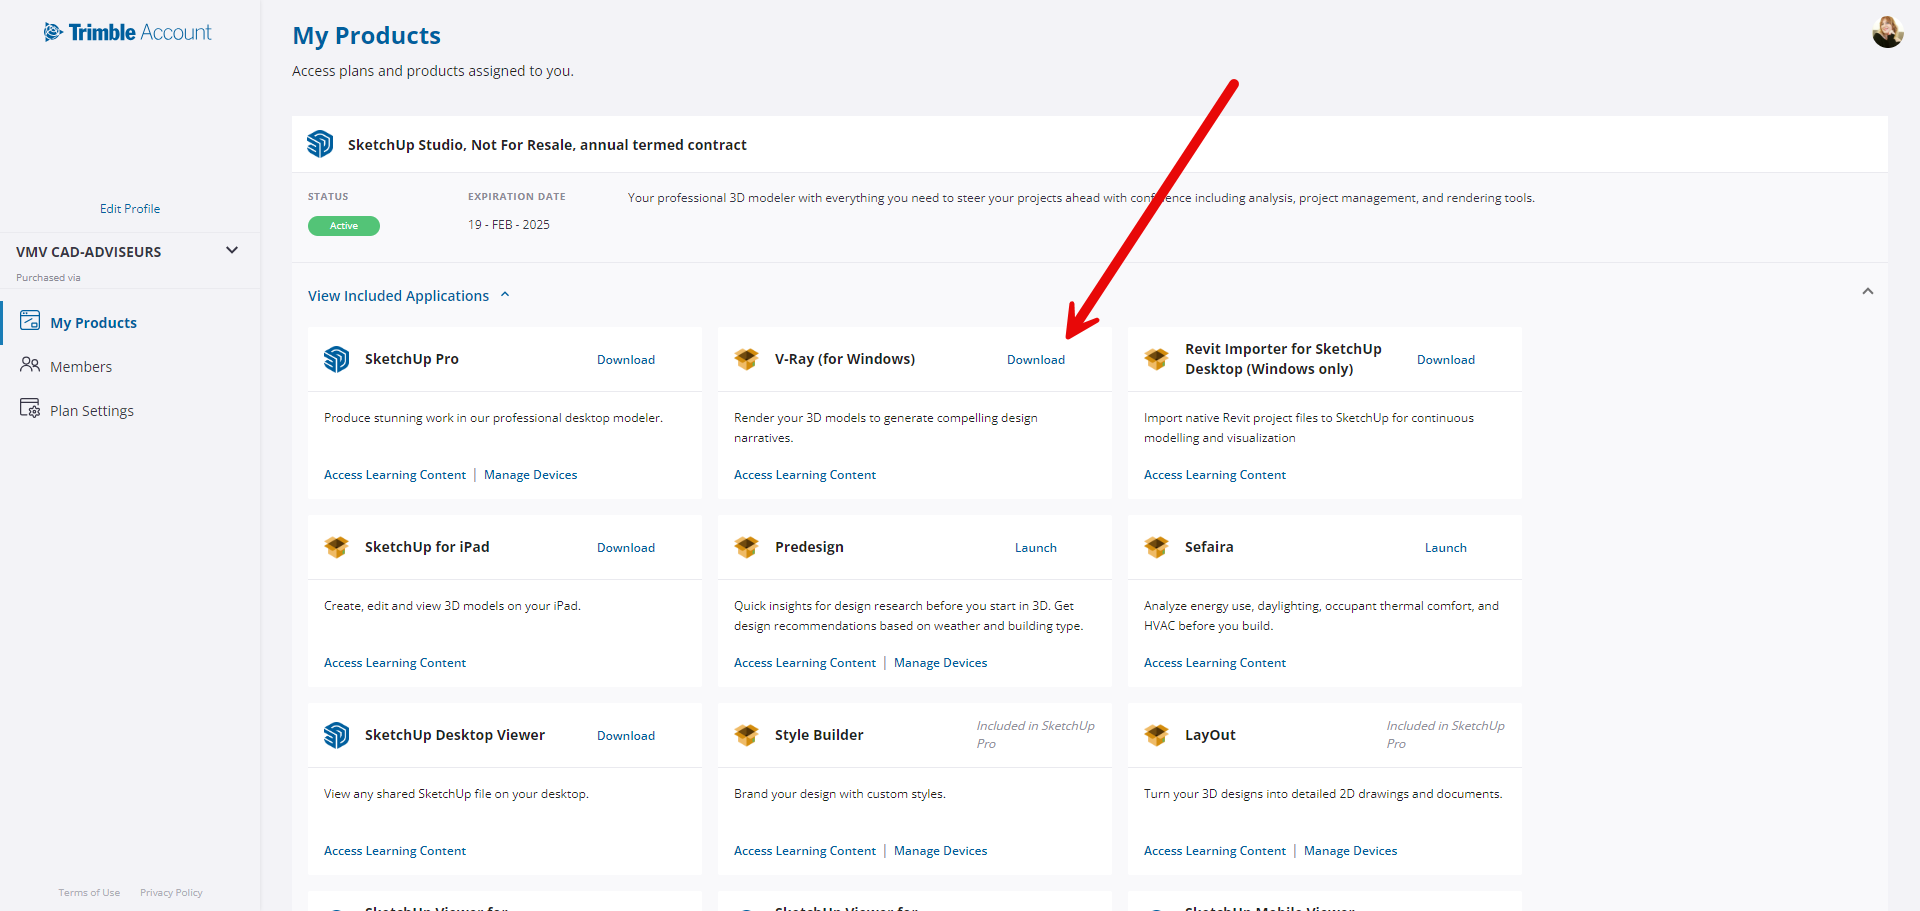Download SketchUp for iPad

pos(626,548)
